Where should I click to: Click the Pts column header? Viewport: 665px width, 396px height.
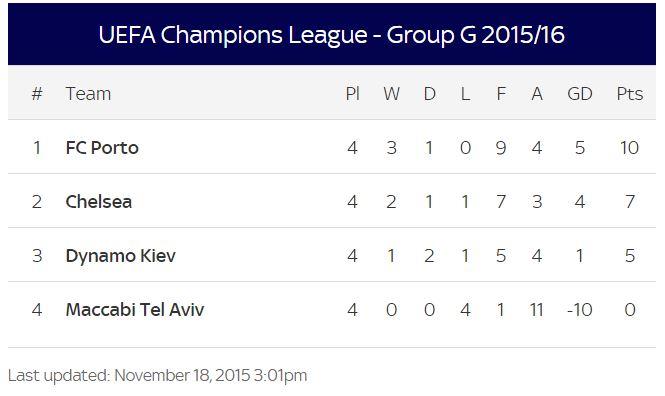630,94
